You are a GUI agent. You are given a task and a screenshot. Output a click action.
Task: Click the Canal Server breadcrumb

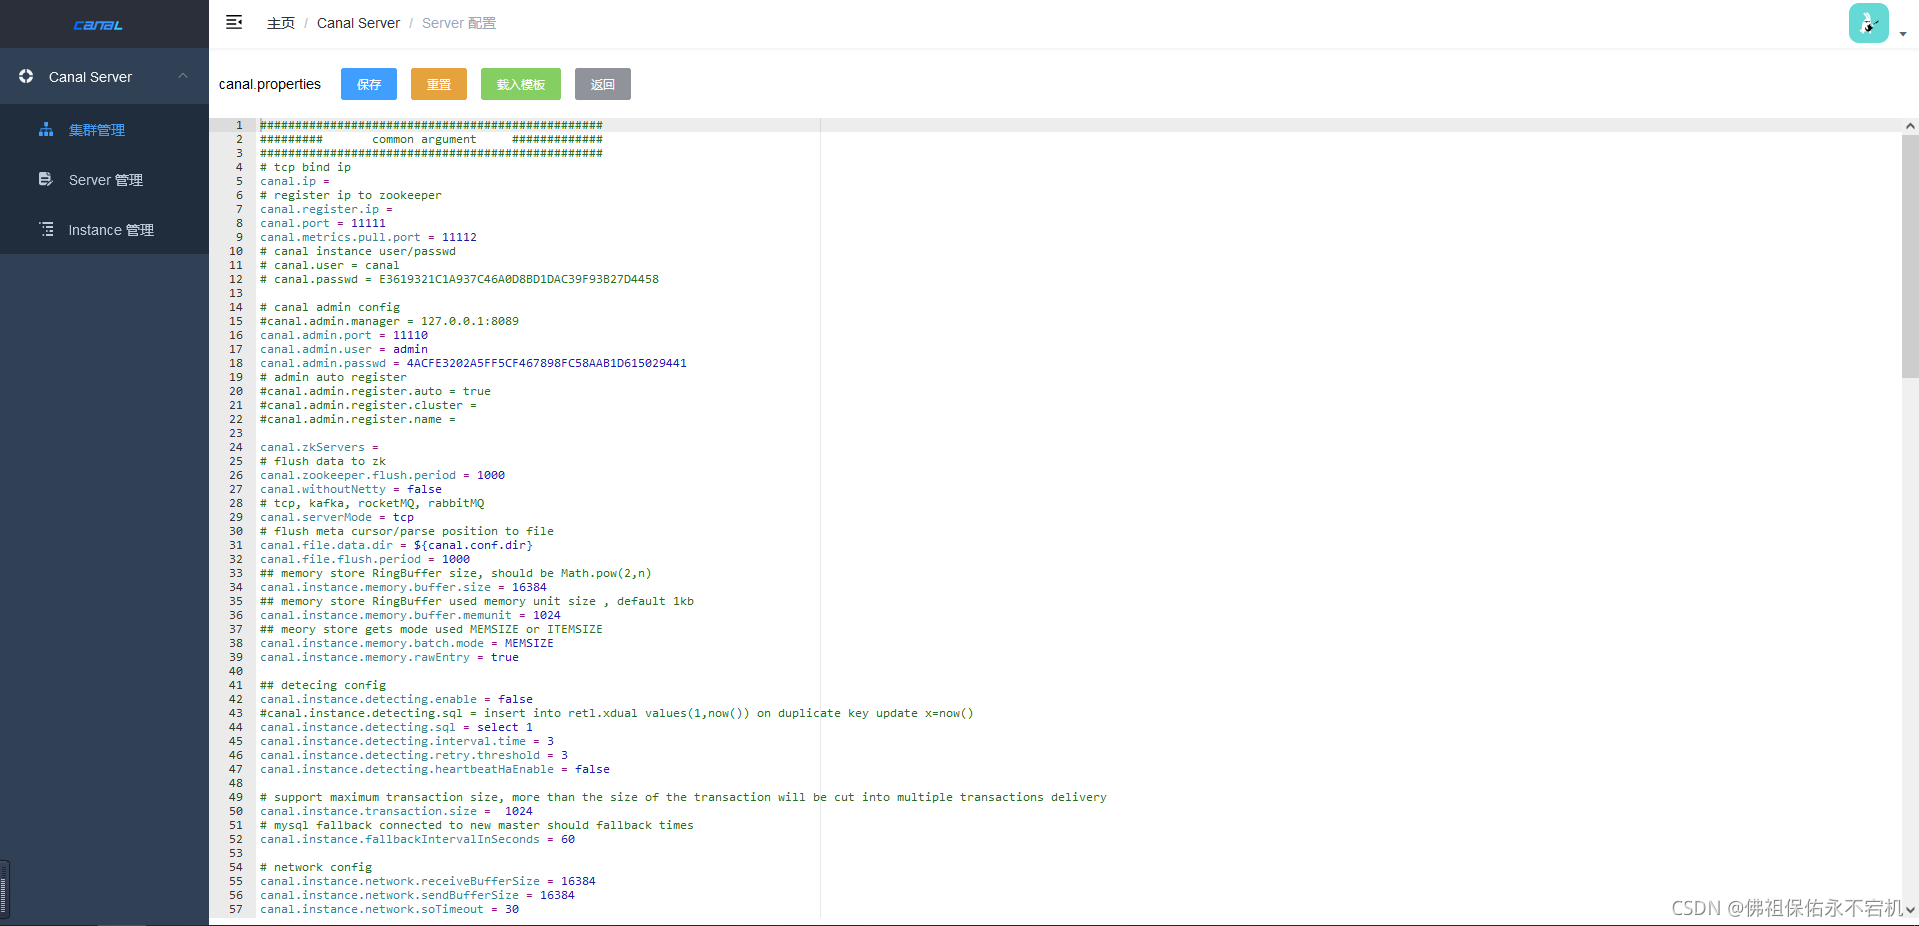coord(358,23)
